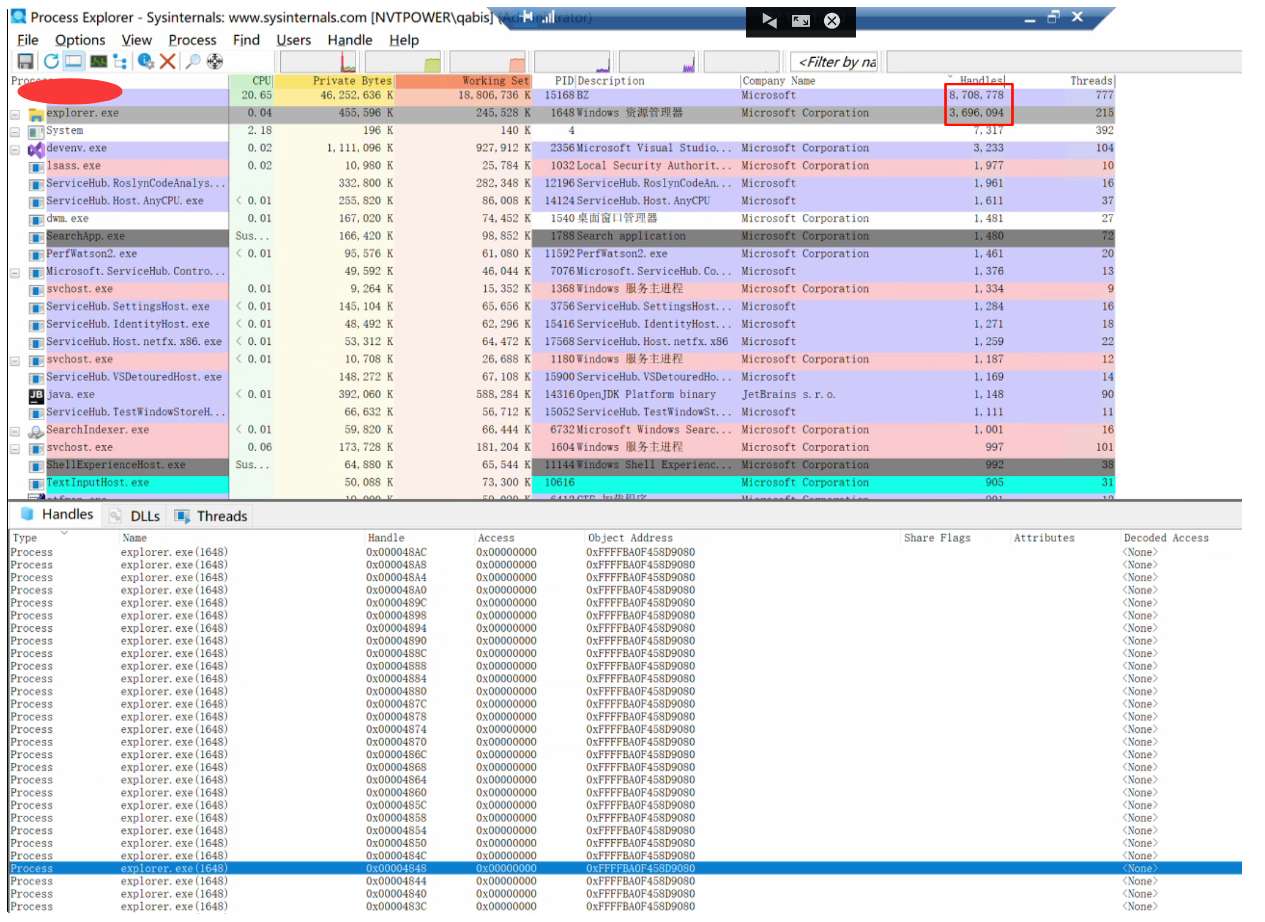This screenshot has width=1265, height=922.
Task: Collapse the explorer.exe process tree node
Action: coord(15,114)
